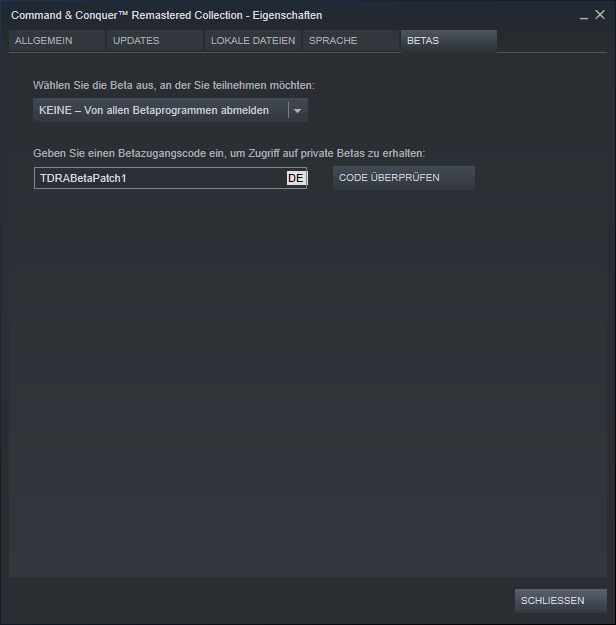The image size is (616, 625).
Task: Open the 'KEINE – Von allen Betaprogrammen abmelden' combo box
Action: click(170, 110)
